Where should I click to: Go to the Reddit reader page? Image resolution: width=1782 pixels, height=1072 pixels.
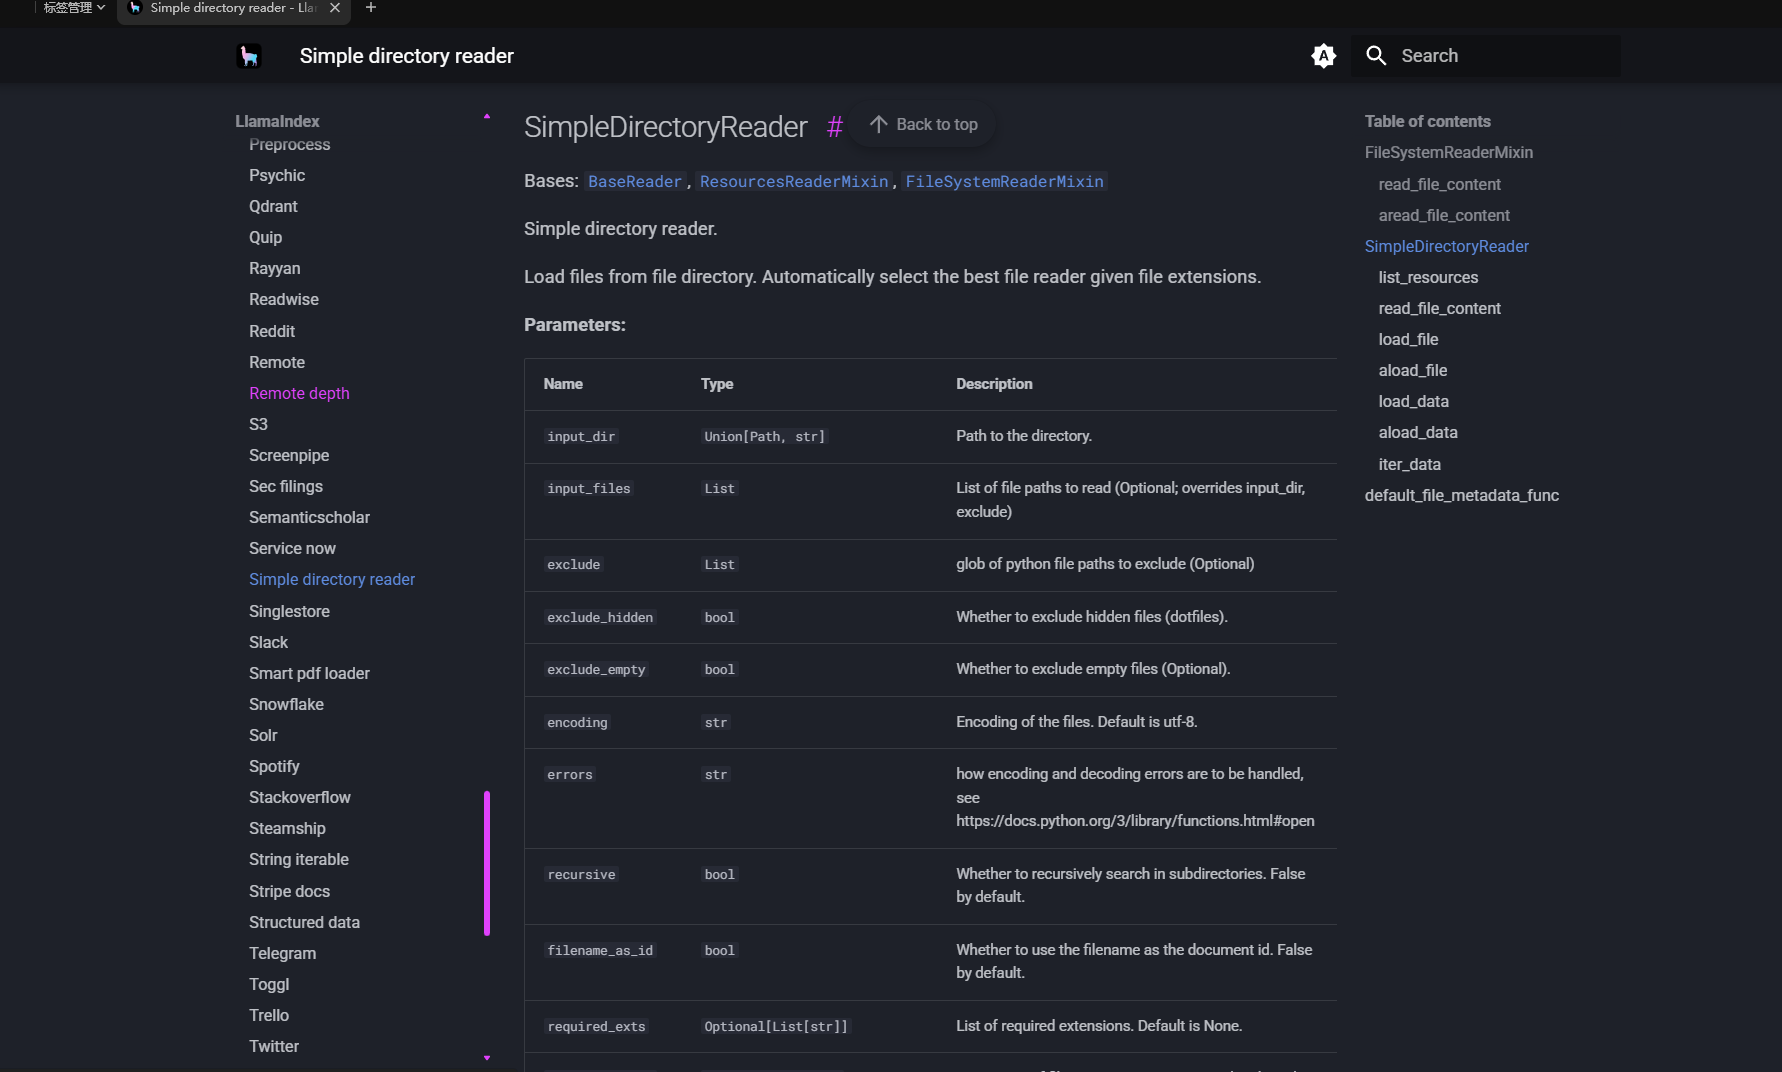click(x=272, y=331)
